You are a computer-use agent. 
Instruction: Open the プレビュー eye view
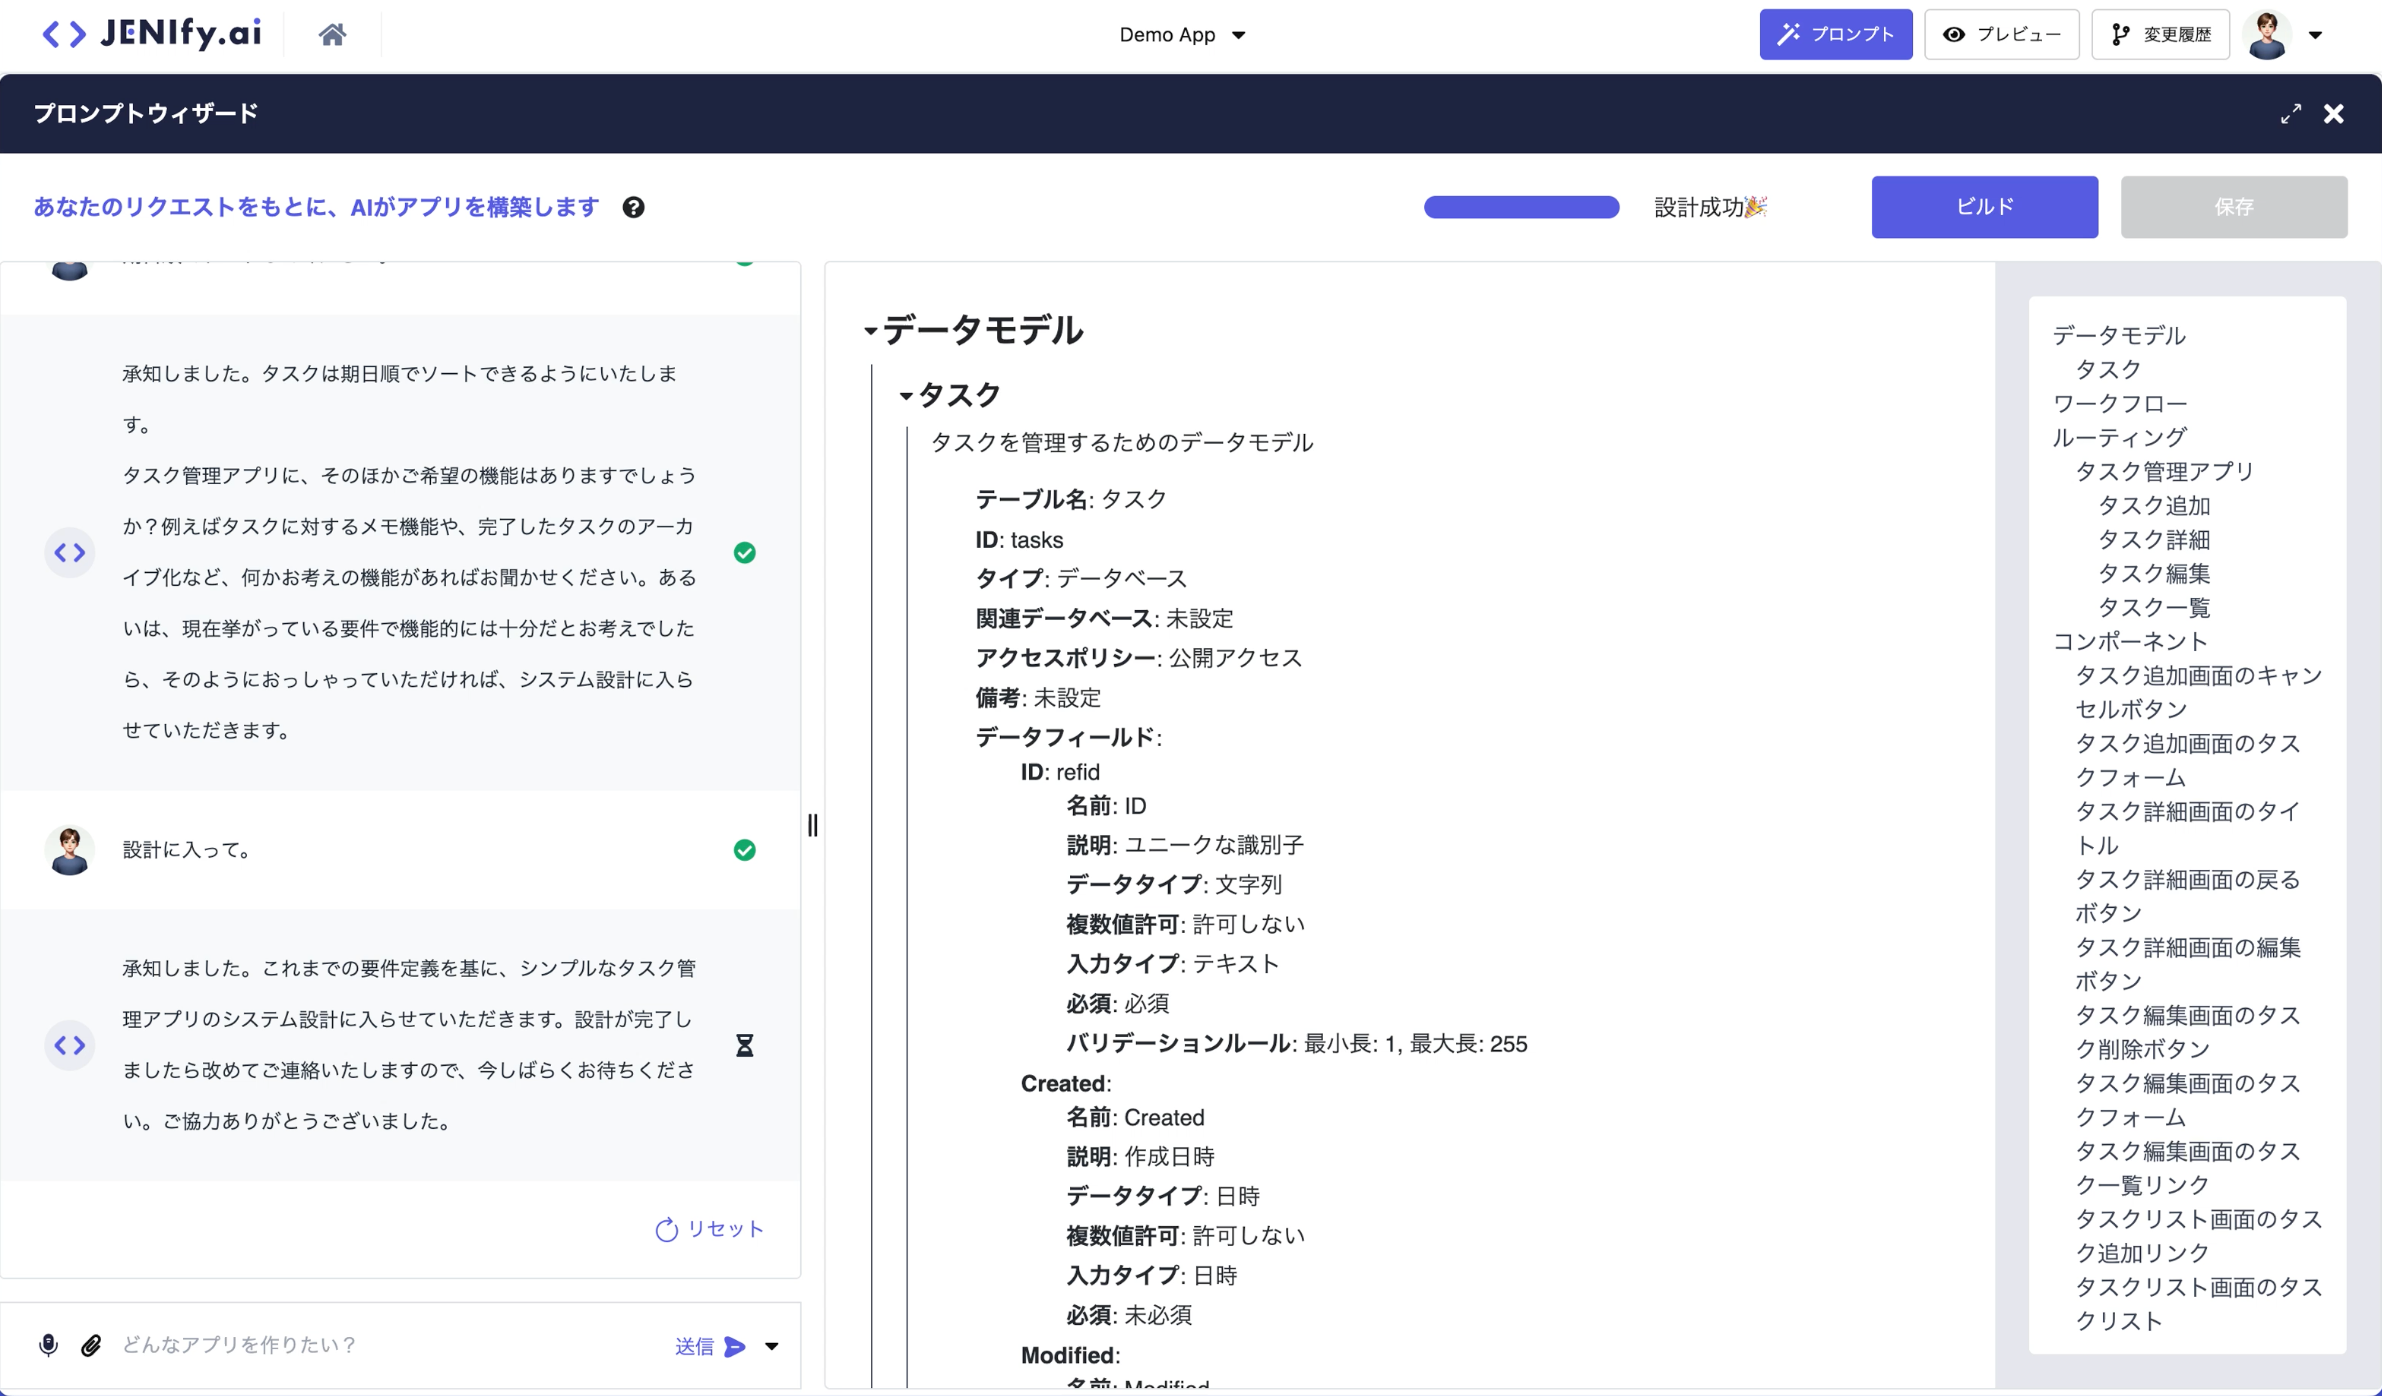(x=2001, y=35)
